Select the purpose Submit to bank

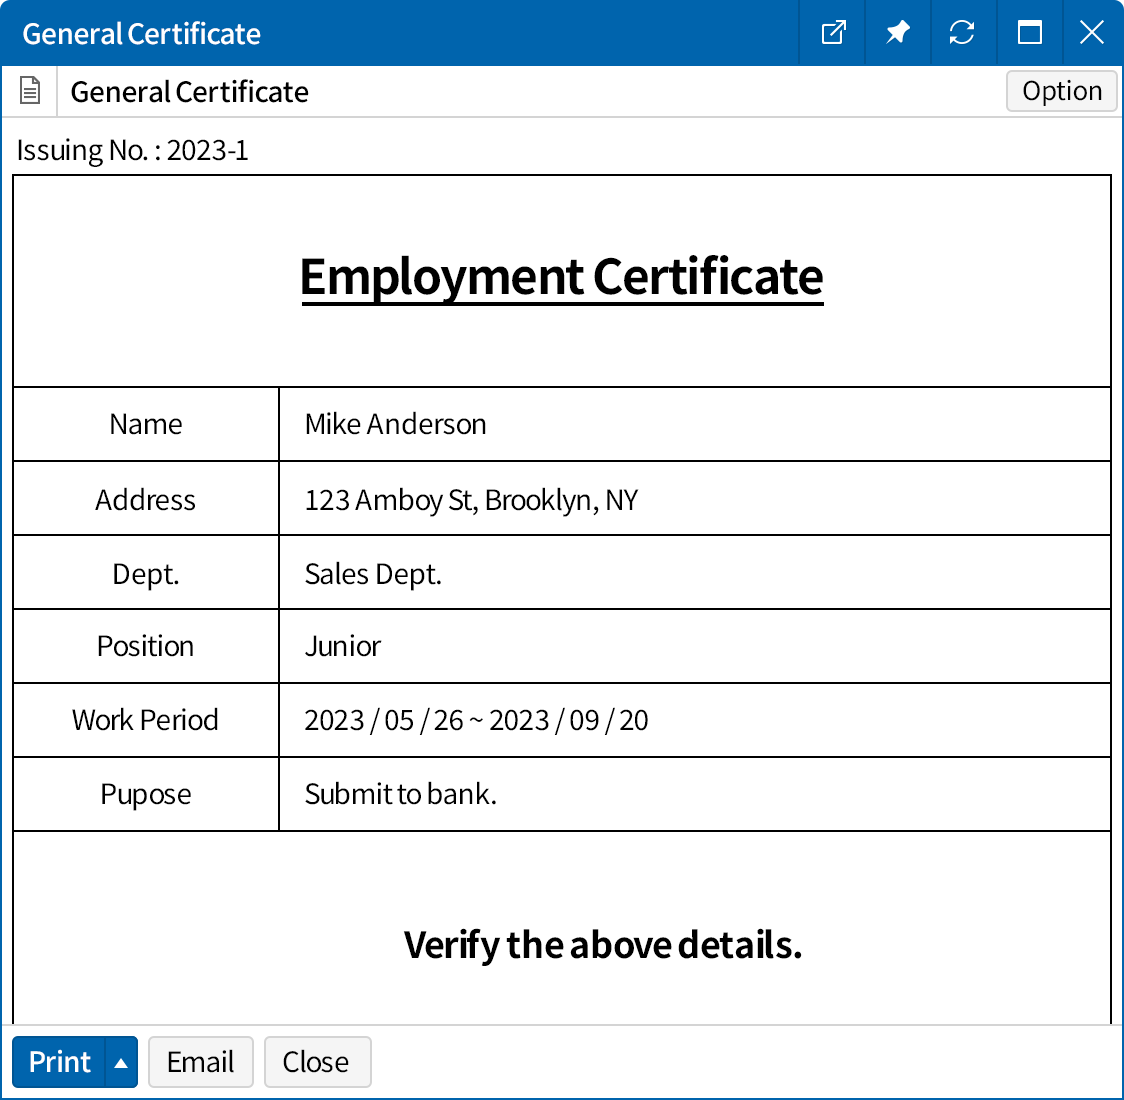pyautogui.click(x=400, y=793)
